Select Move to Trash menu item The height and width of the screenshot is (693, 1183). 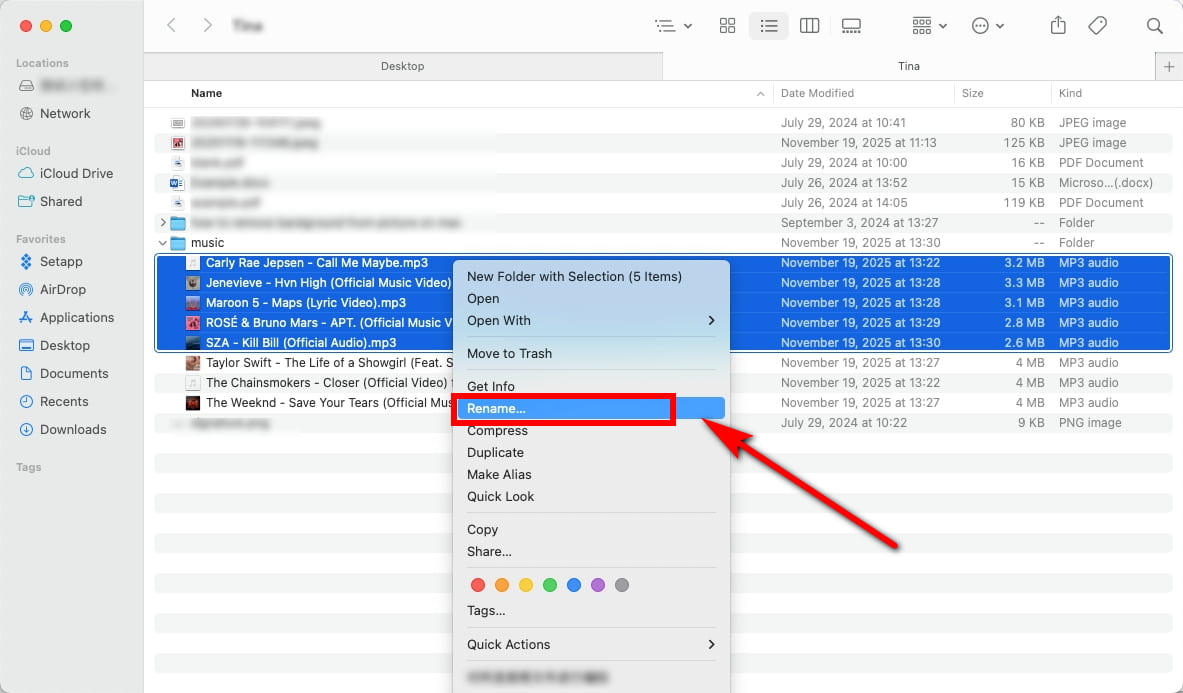coord(509,354)
